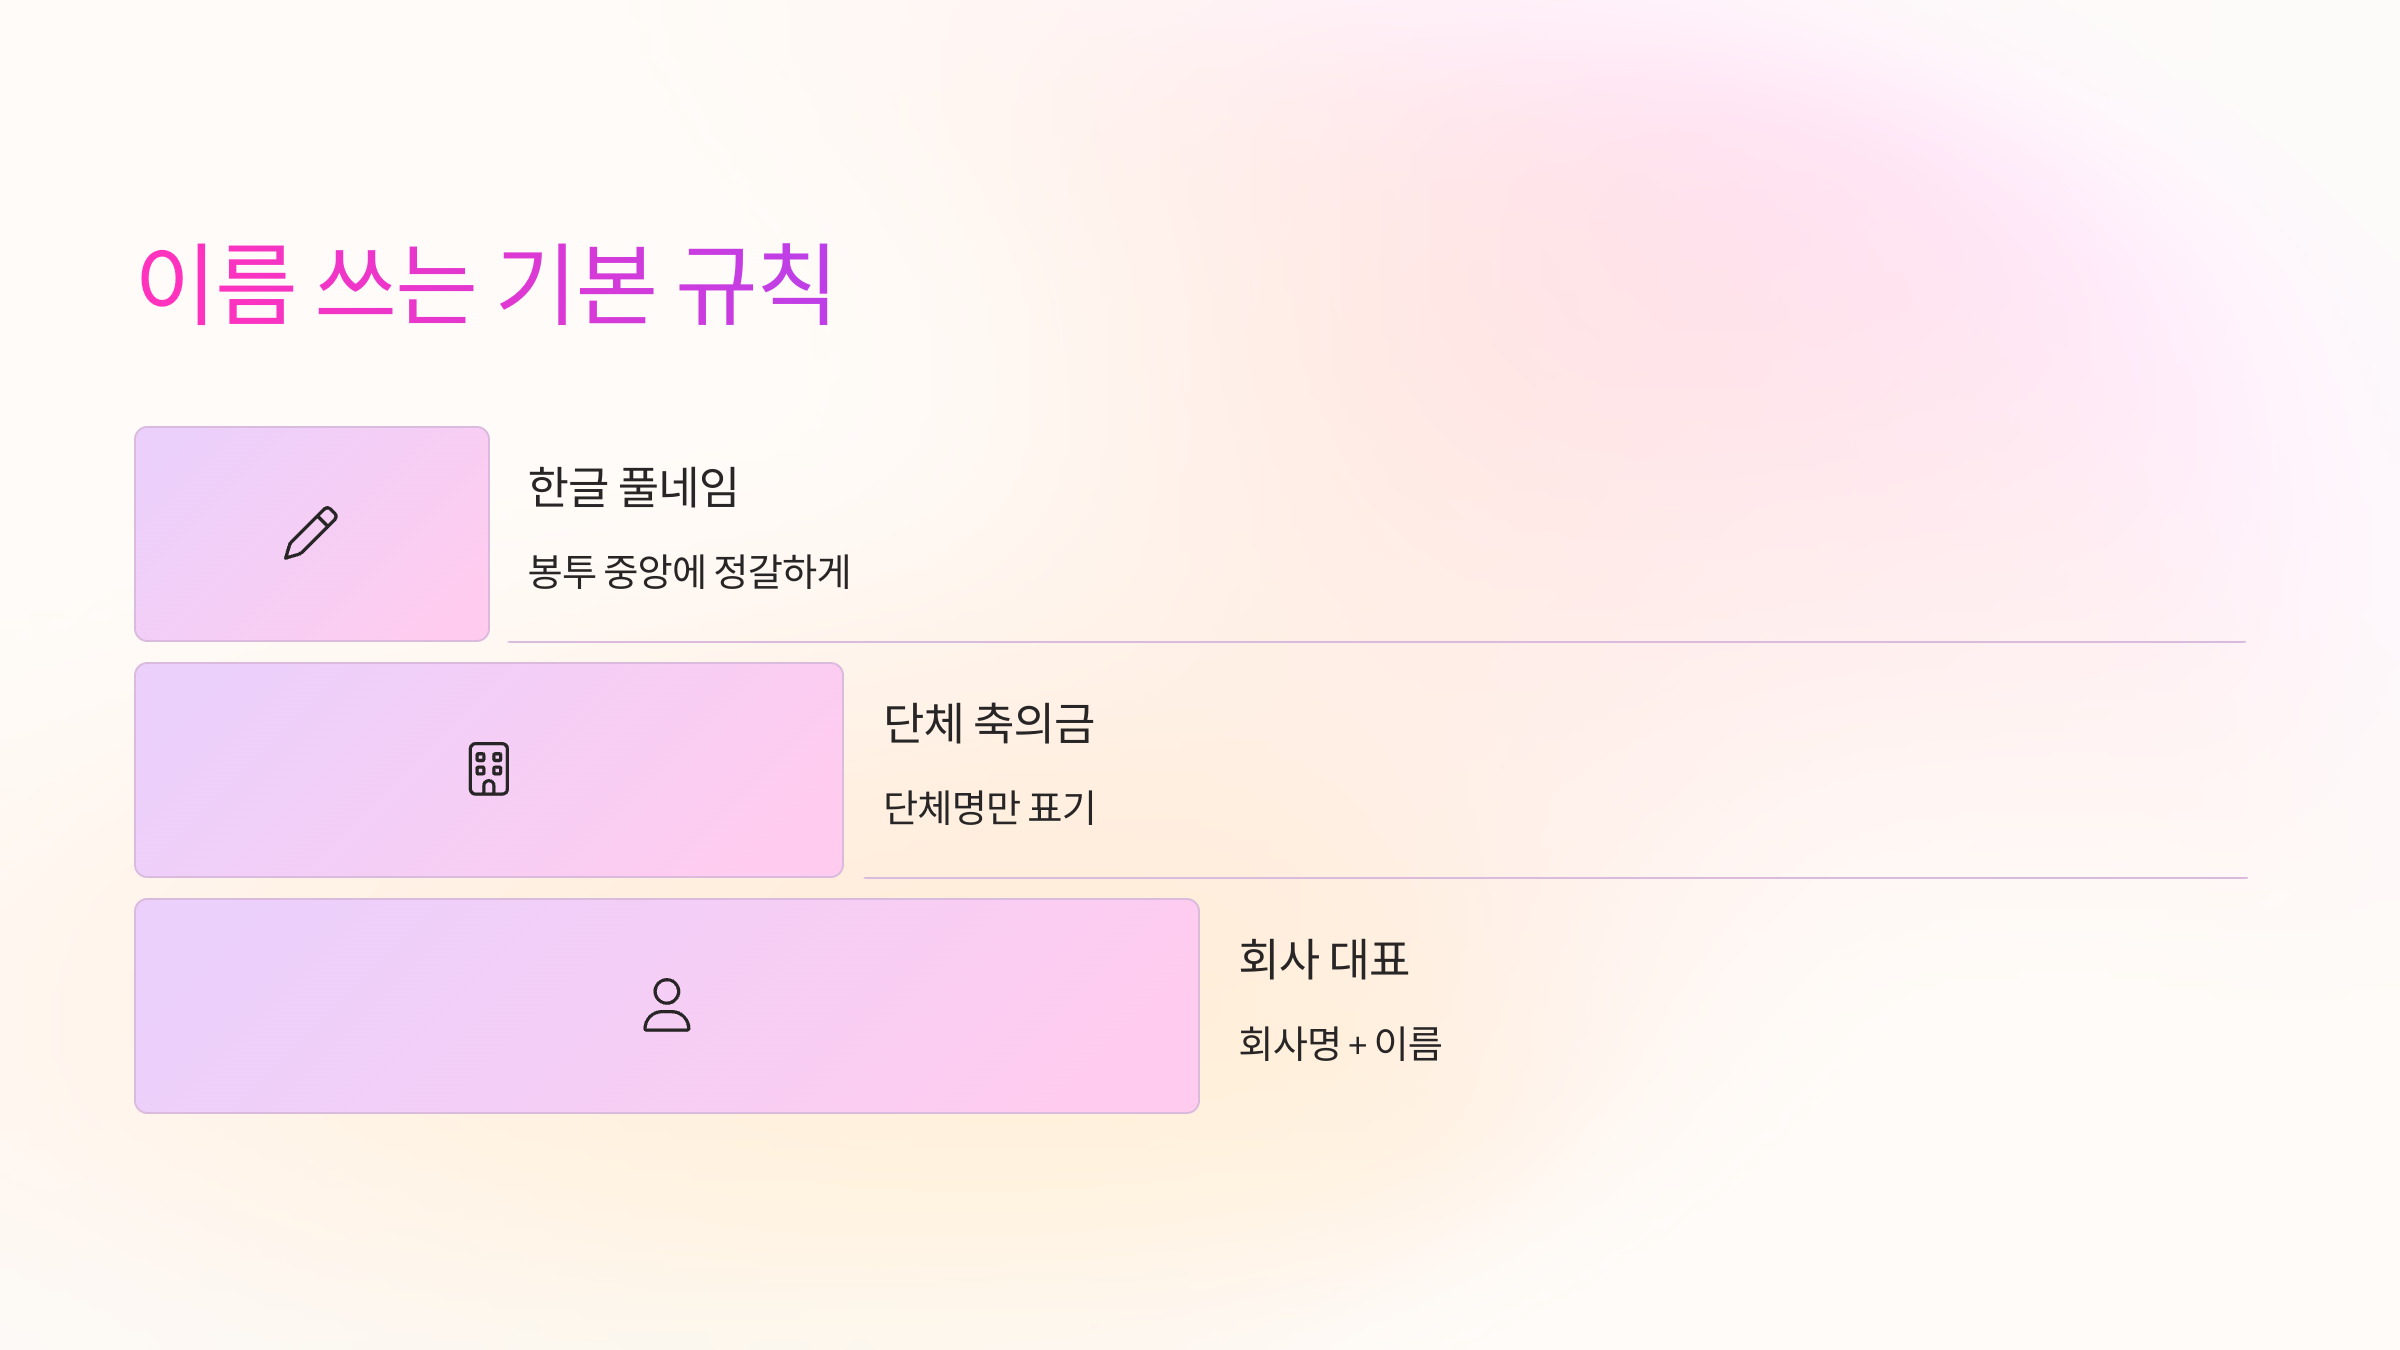Viewport: 2400px width, 1350px height.
Task: Click the 봉투 중앙에 정갈하게 description text
Action: coord(689,572)
